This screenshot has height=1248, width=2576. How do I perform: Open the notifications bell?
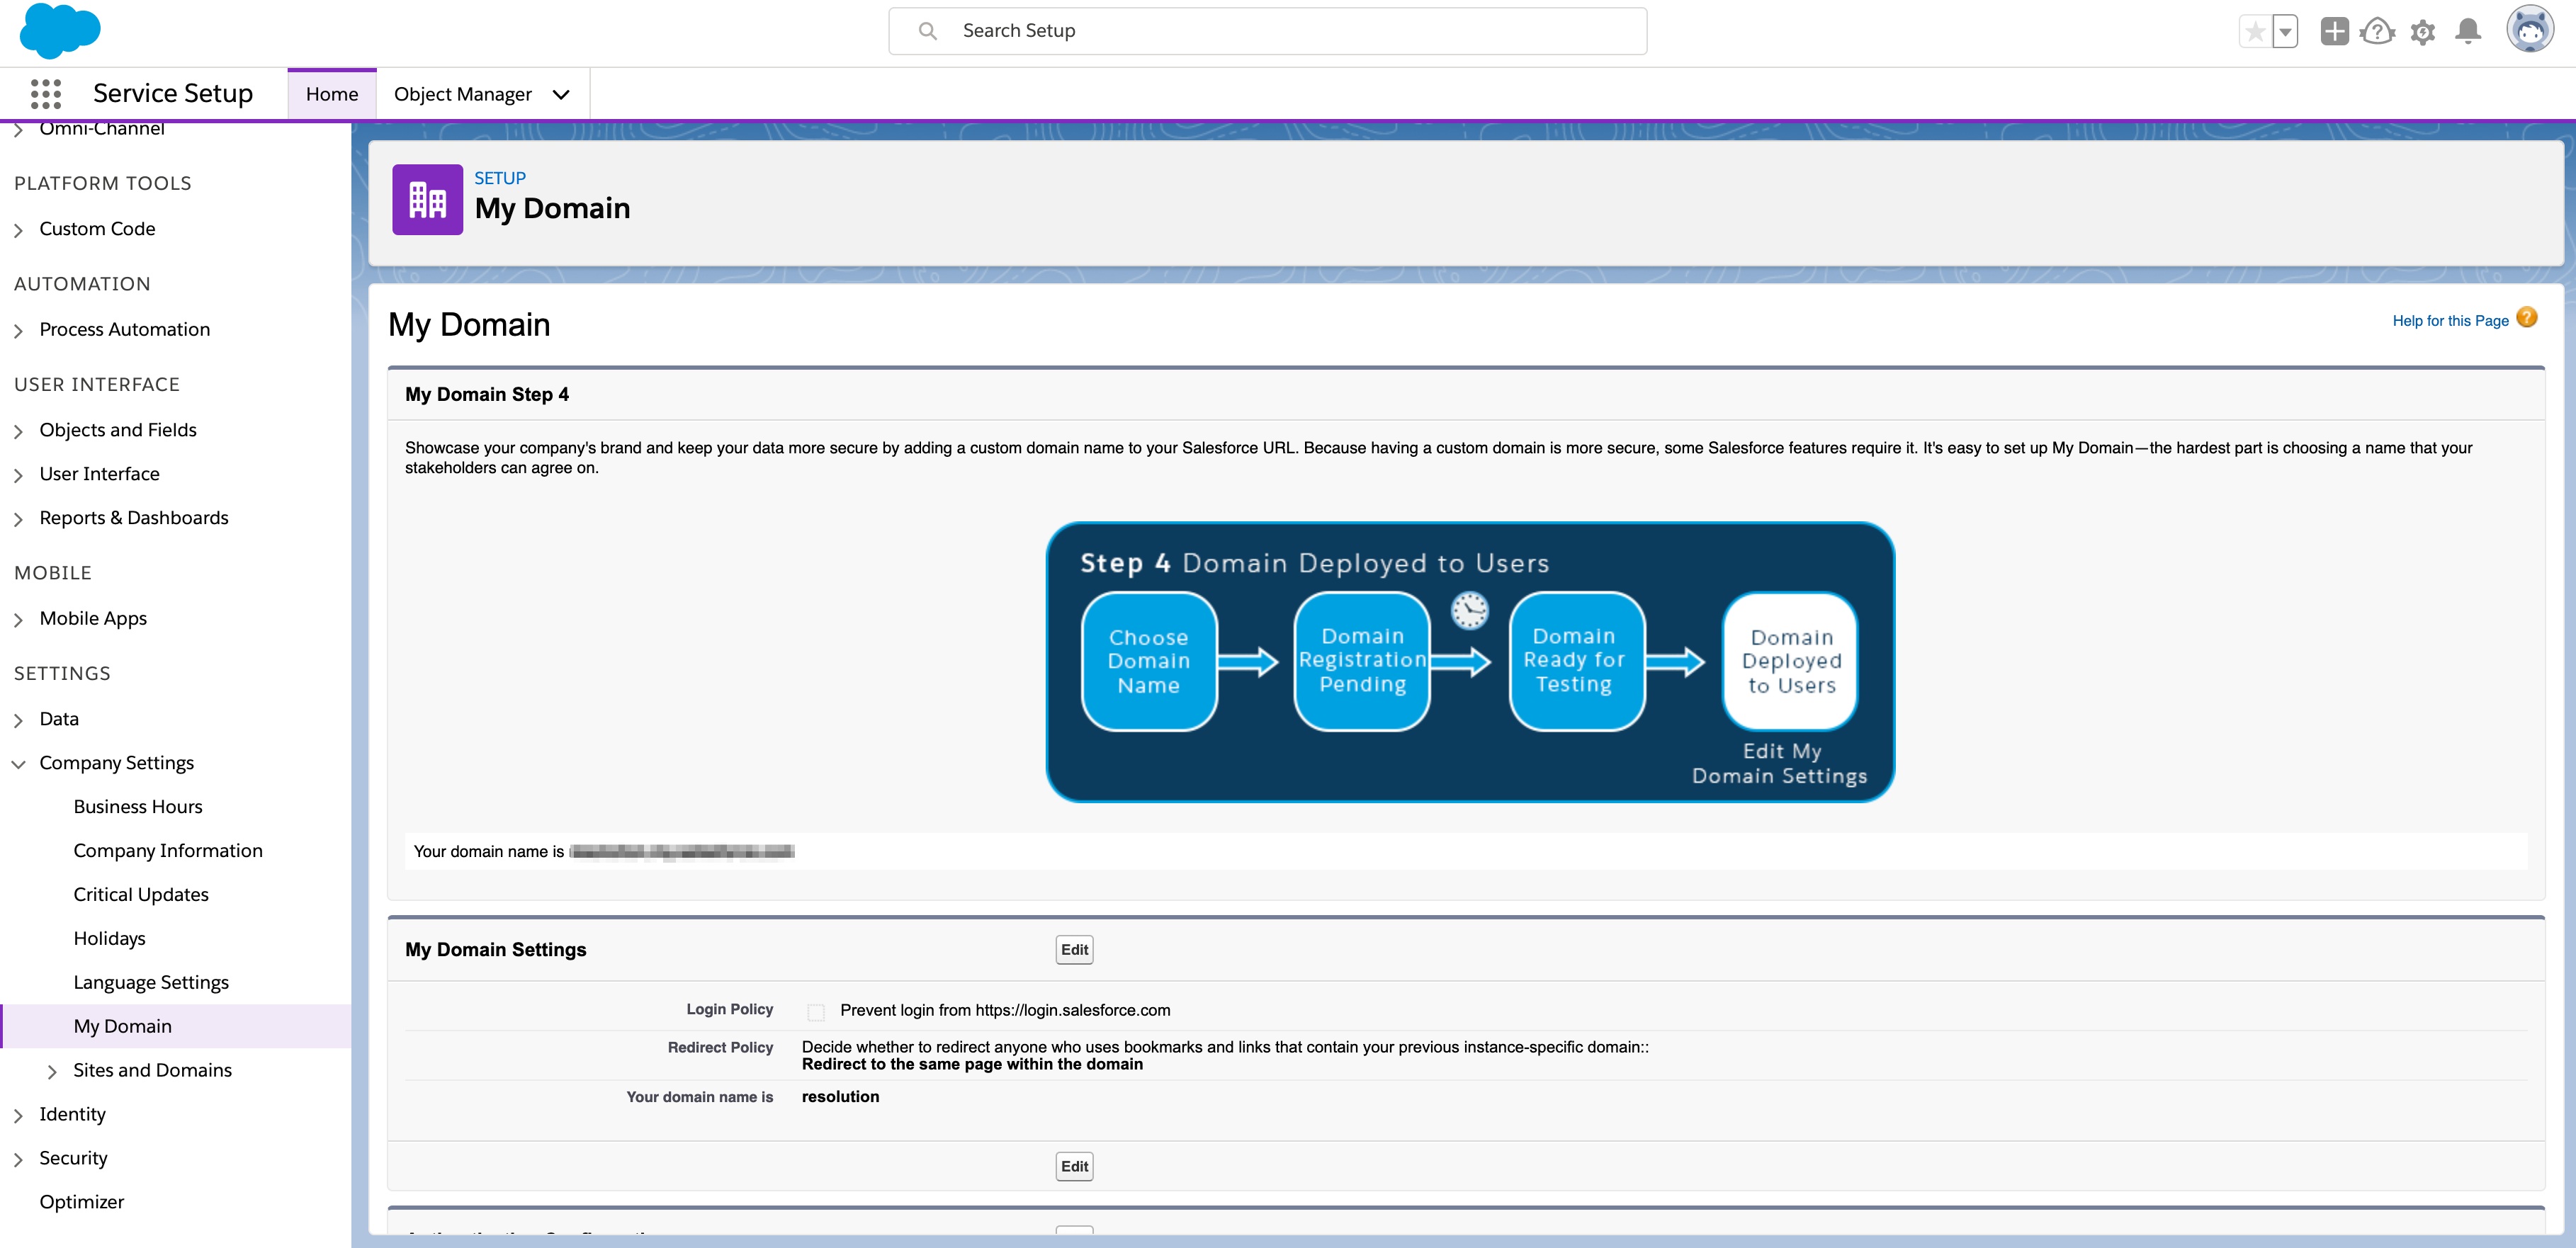(2468, 32)
